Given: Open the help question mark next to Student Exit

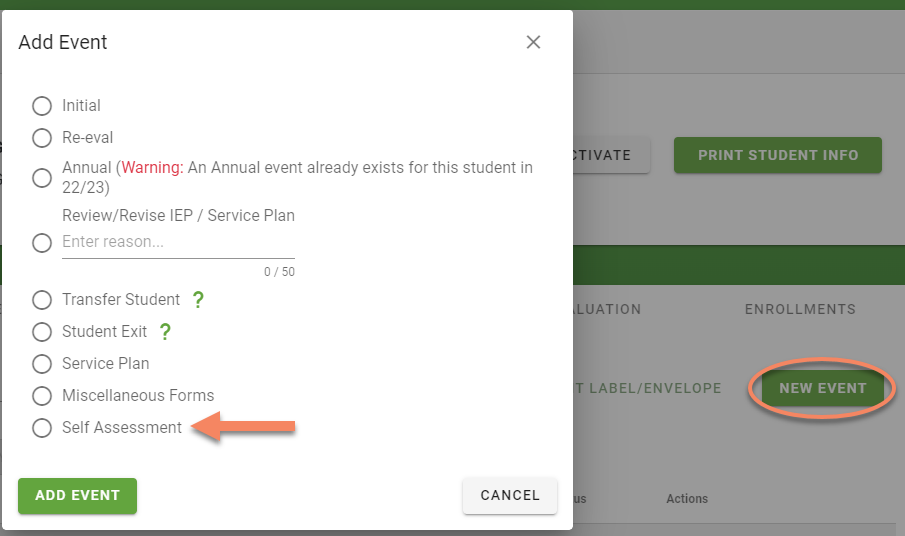Looking at the screenshot, I should 165,332.
